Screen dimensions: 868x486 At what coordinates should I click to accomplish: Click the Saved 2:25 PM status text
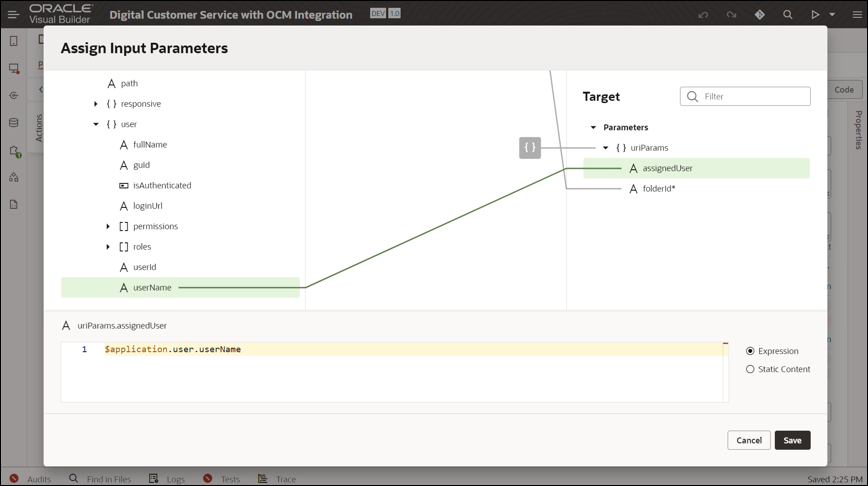pos(835,479)
